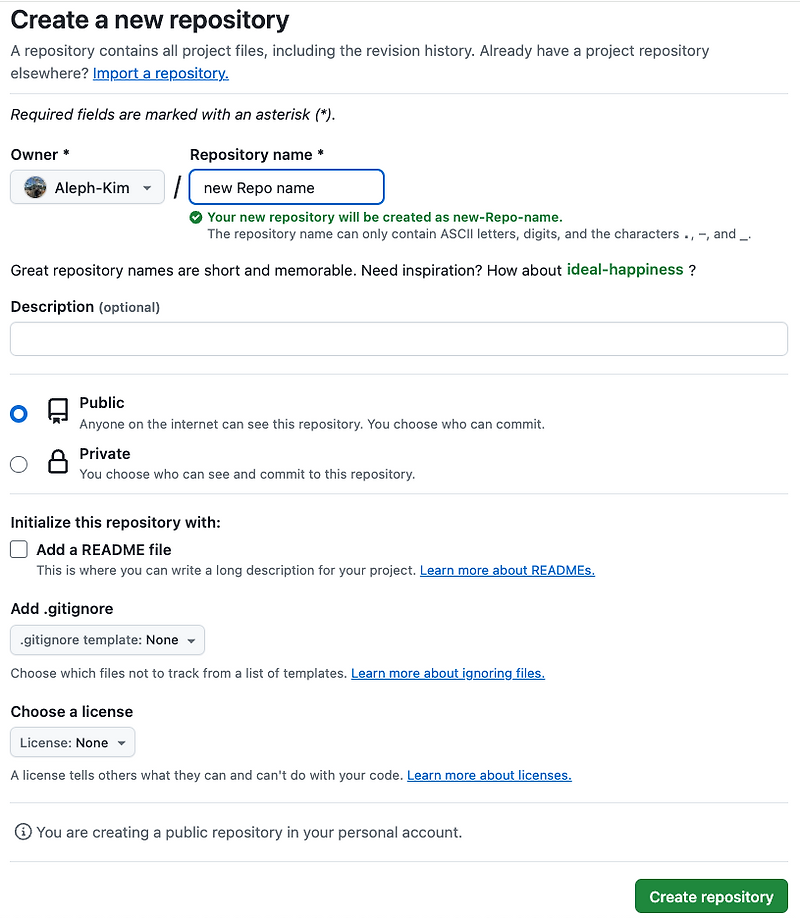The width and height of the screenshot is (800, 918).
Task: Open the Learn more about READMEs link
Action: pos(507,570)
